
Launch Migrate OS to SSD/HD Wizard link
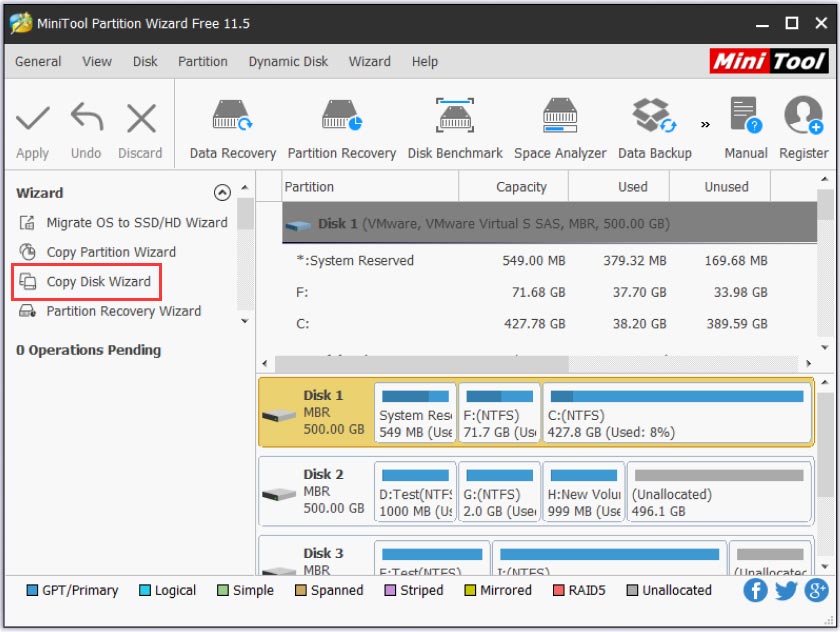point(137,222)
